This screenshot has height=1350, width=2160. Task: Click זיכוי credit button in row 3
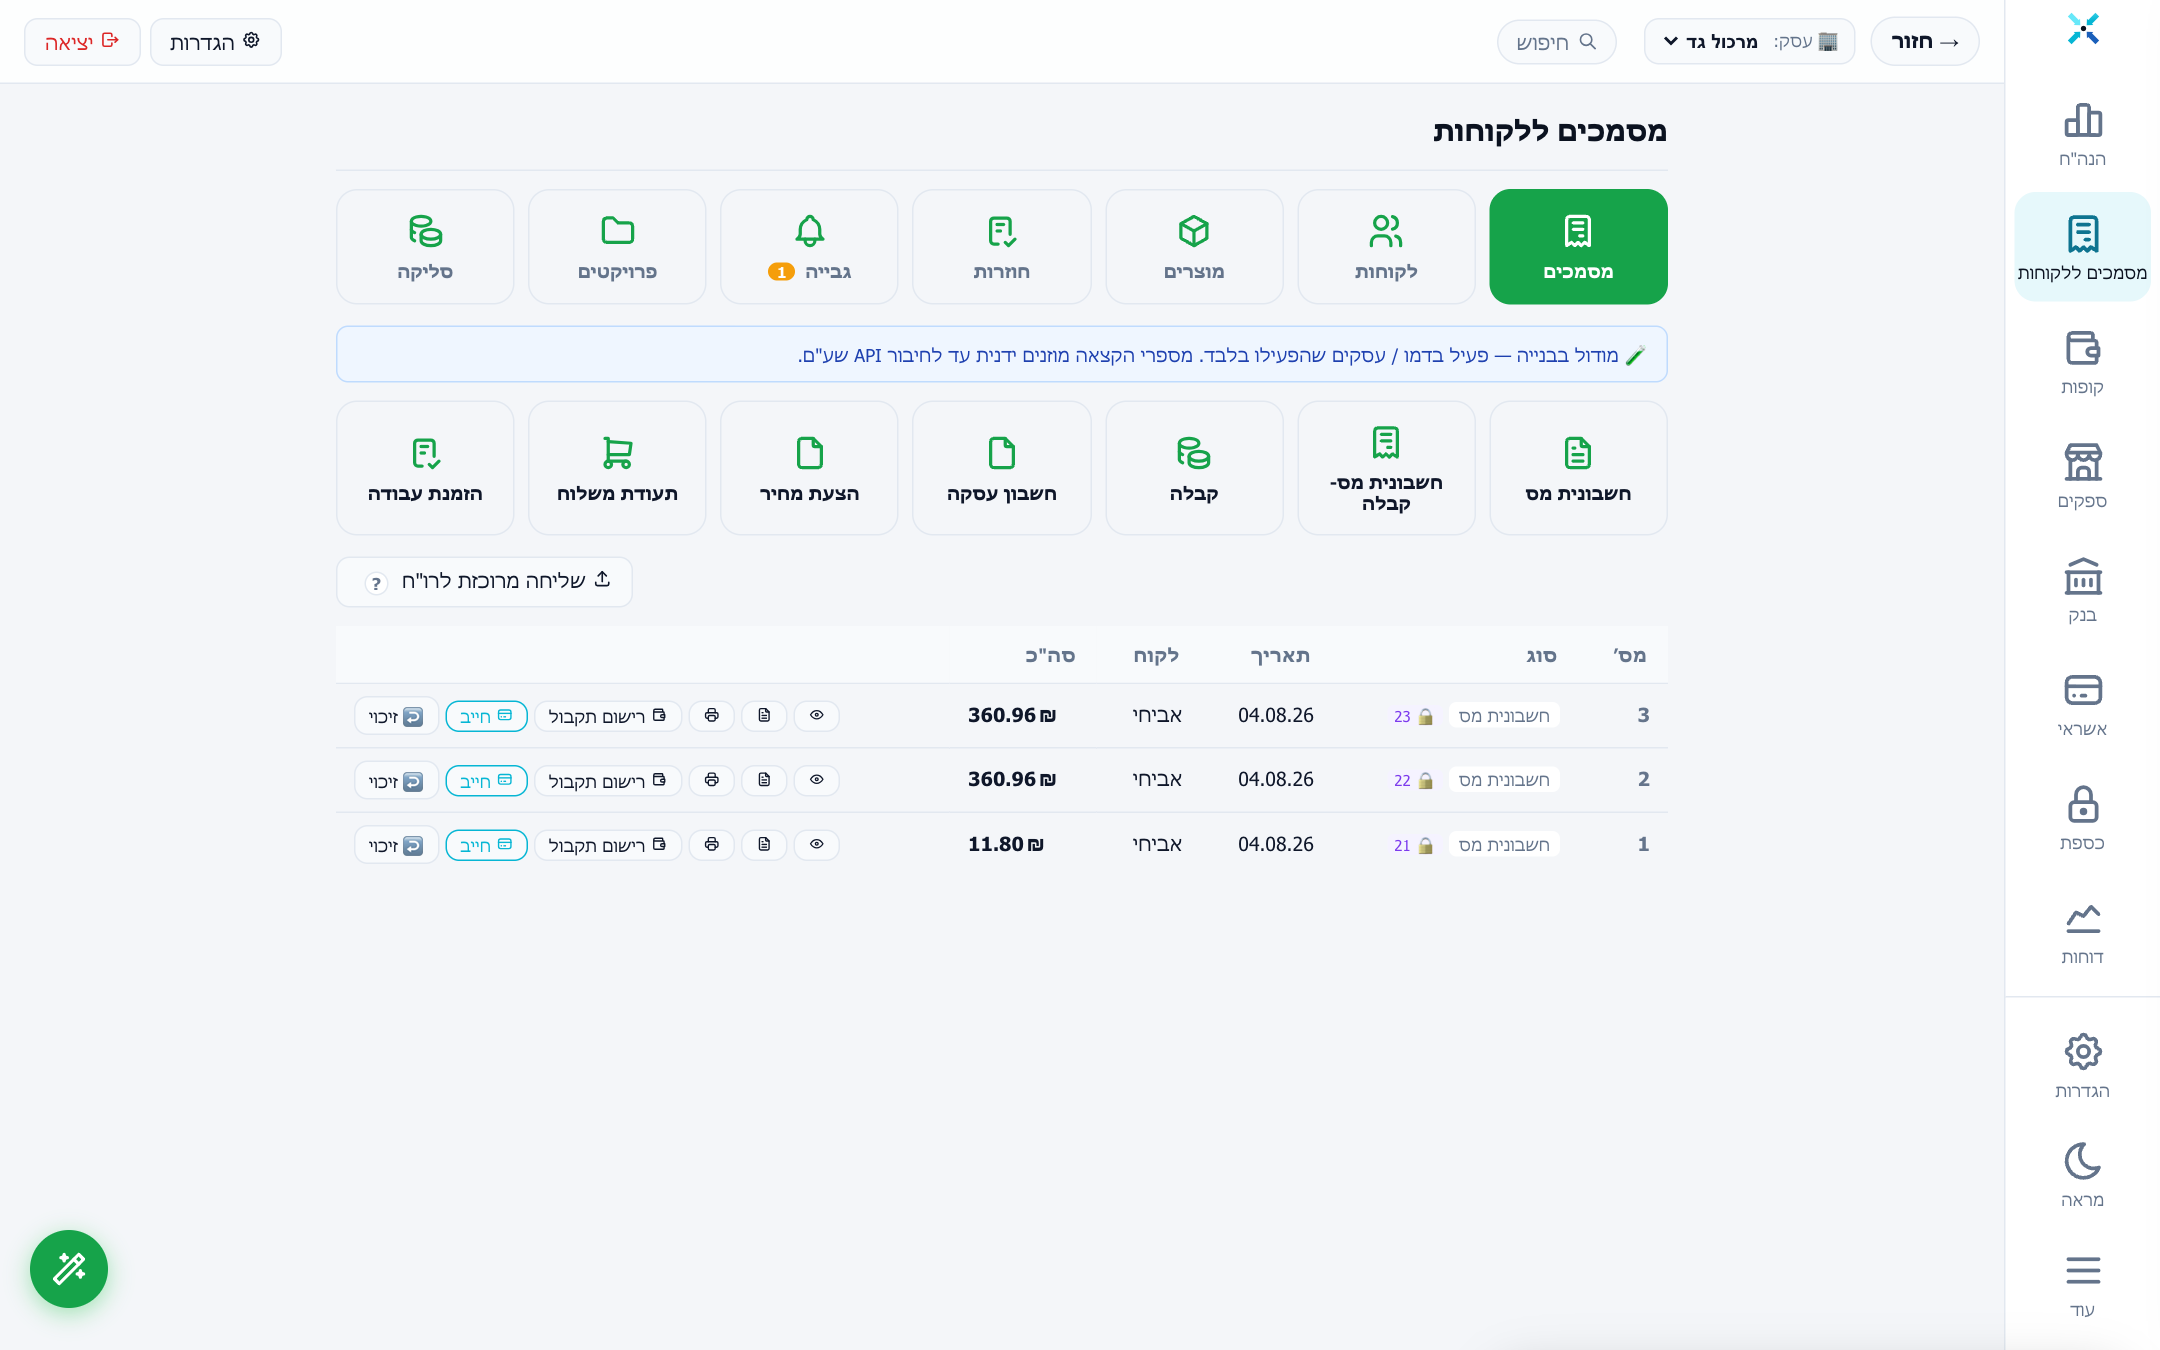click(396, 716)
